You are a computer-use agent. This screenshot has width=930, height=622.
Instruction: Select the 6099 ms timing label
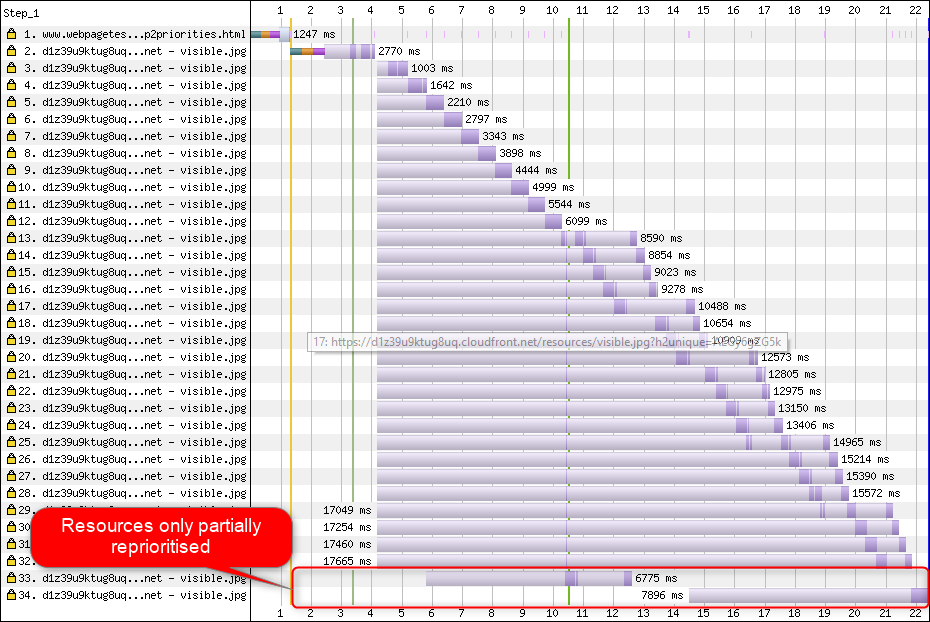(586, 221)
